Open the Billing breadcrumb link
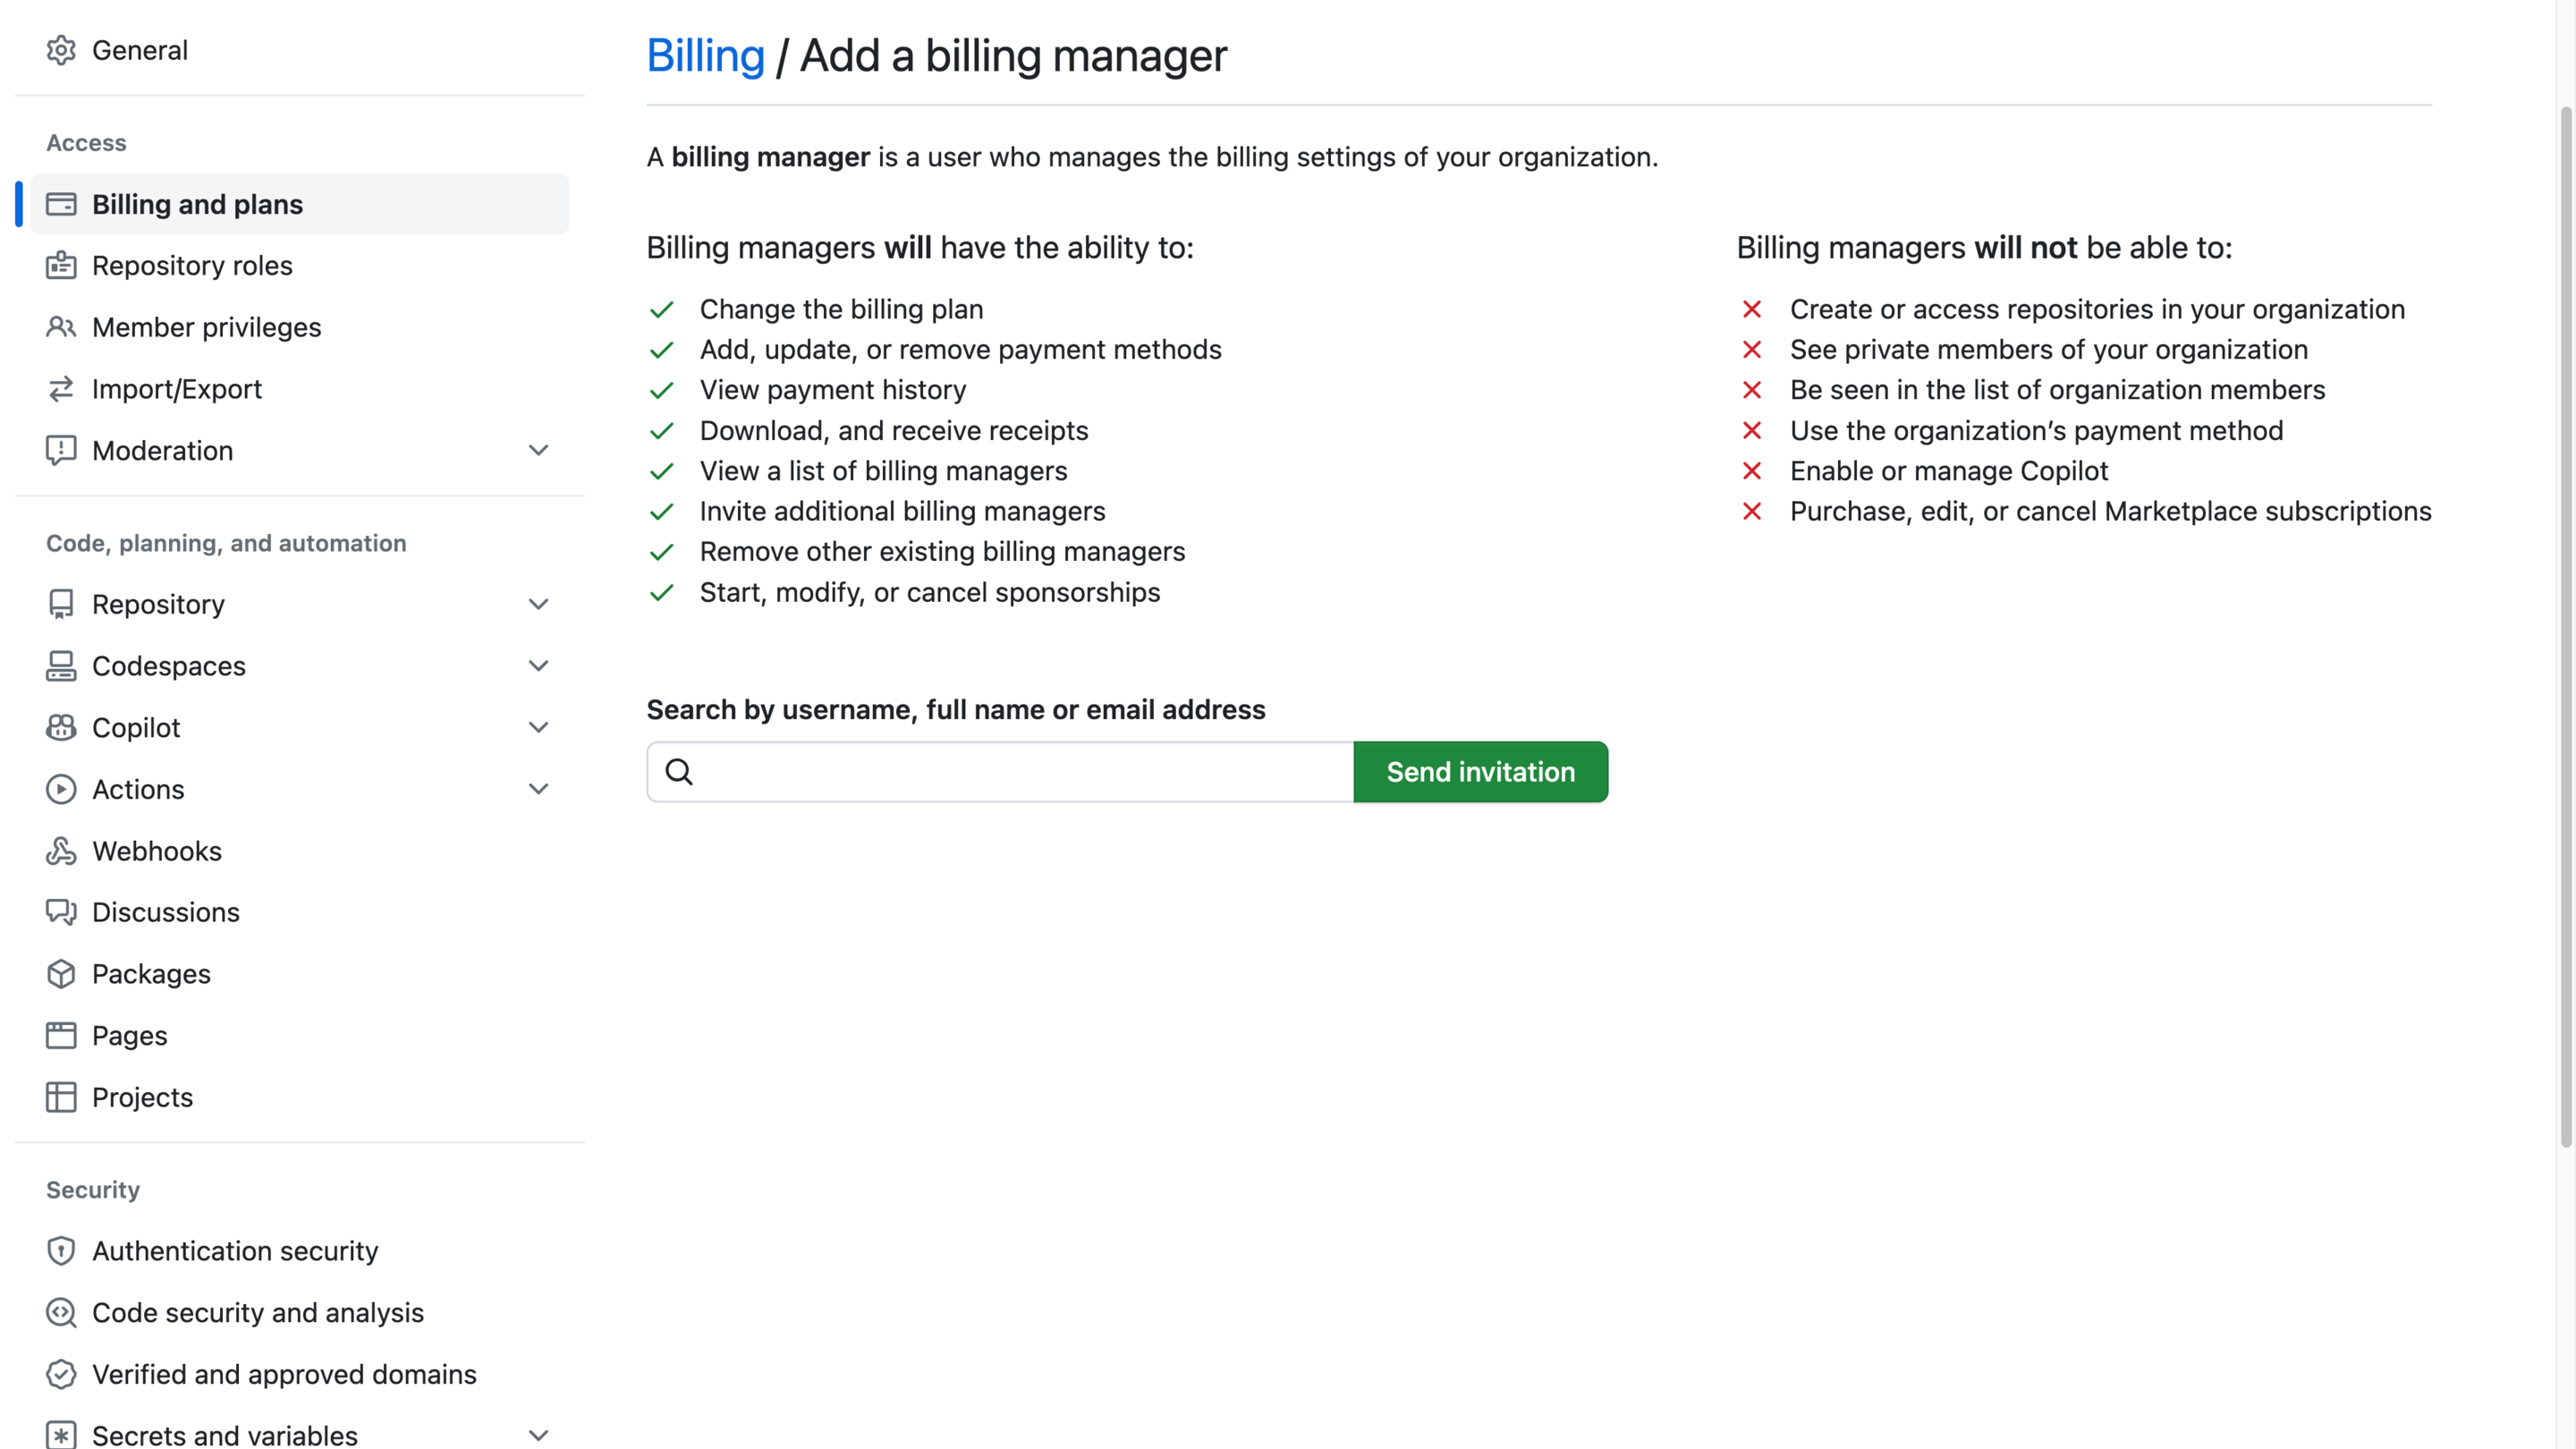The width and height of the screenshot is (2576, 1449). [x=705, y=55]
